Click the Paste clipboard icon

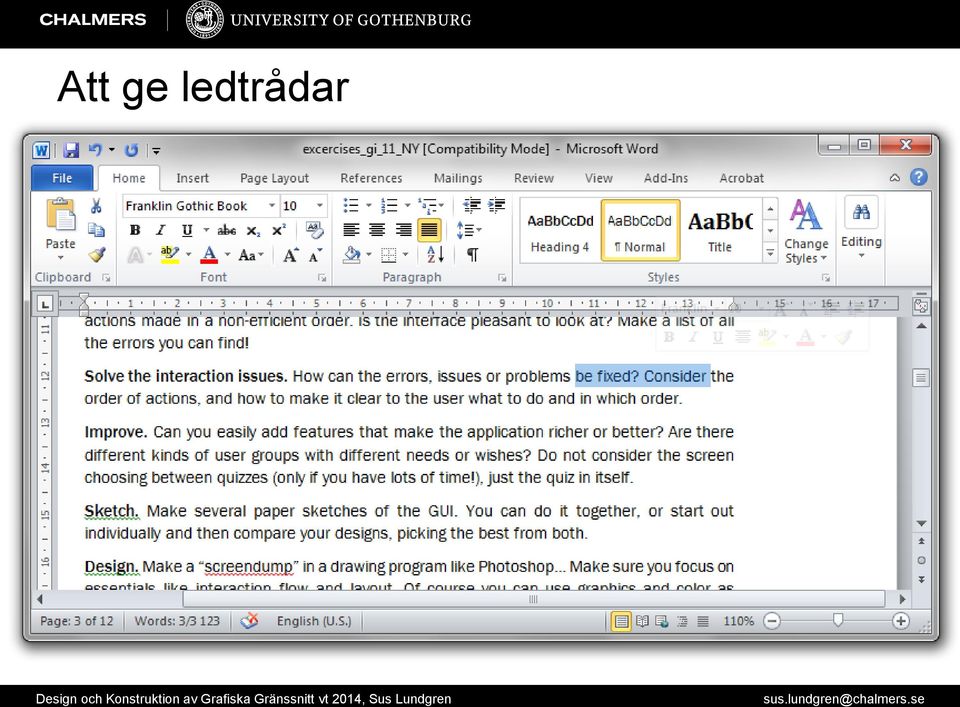click(x=60, y=215)
